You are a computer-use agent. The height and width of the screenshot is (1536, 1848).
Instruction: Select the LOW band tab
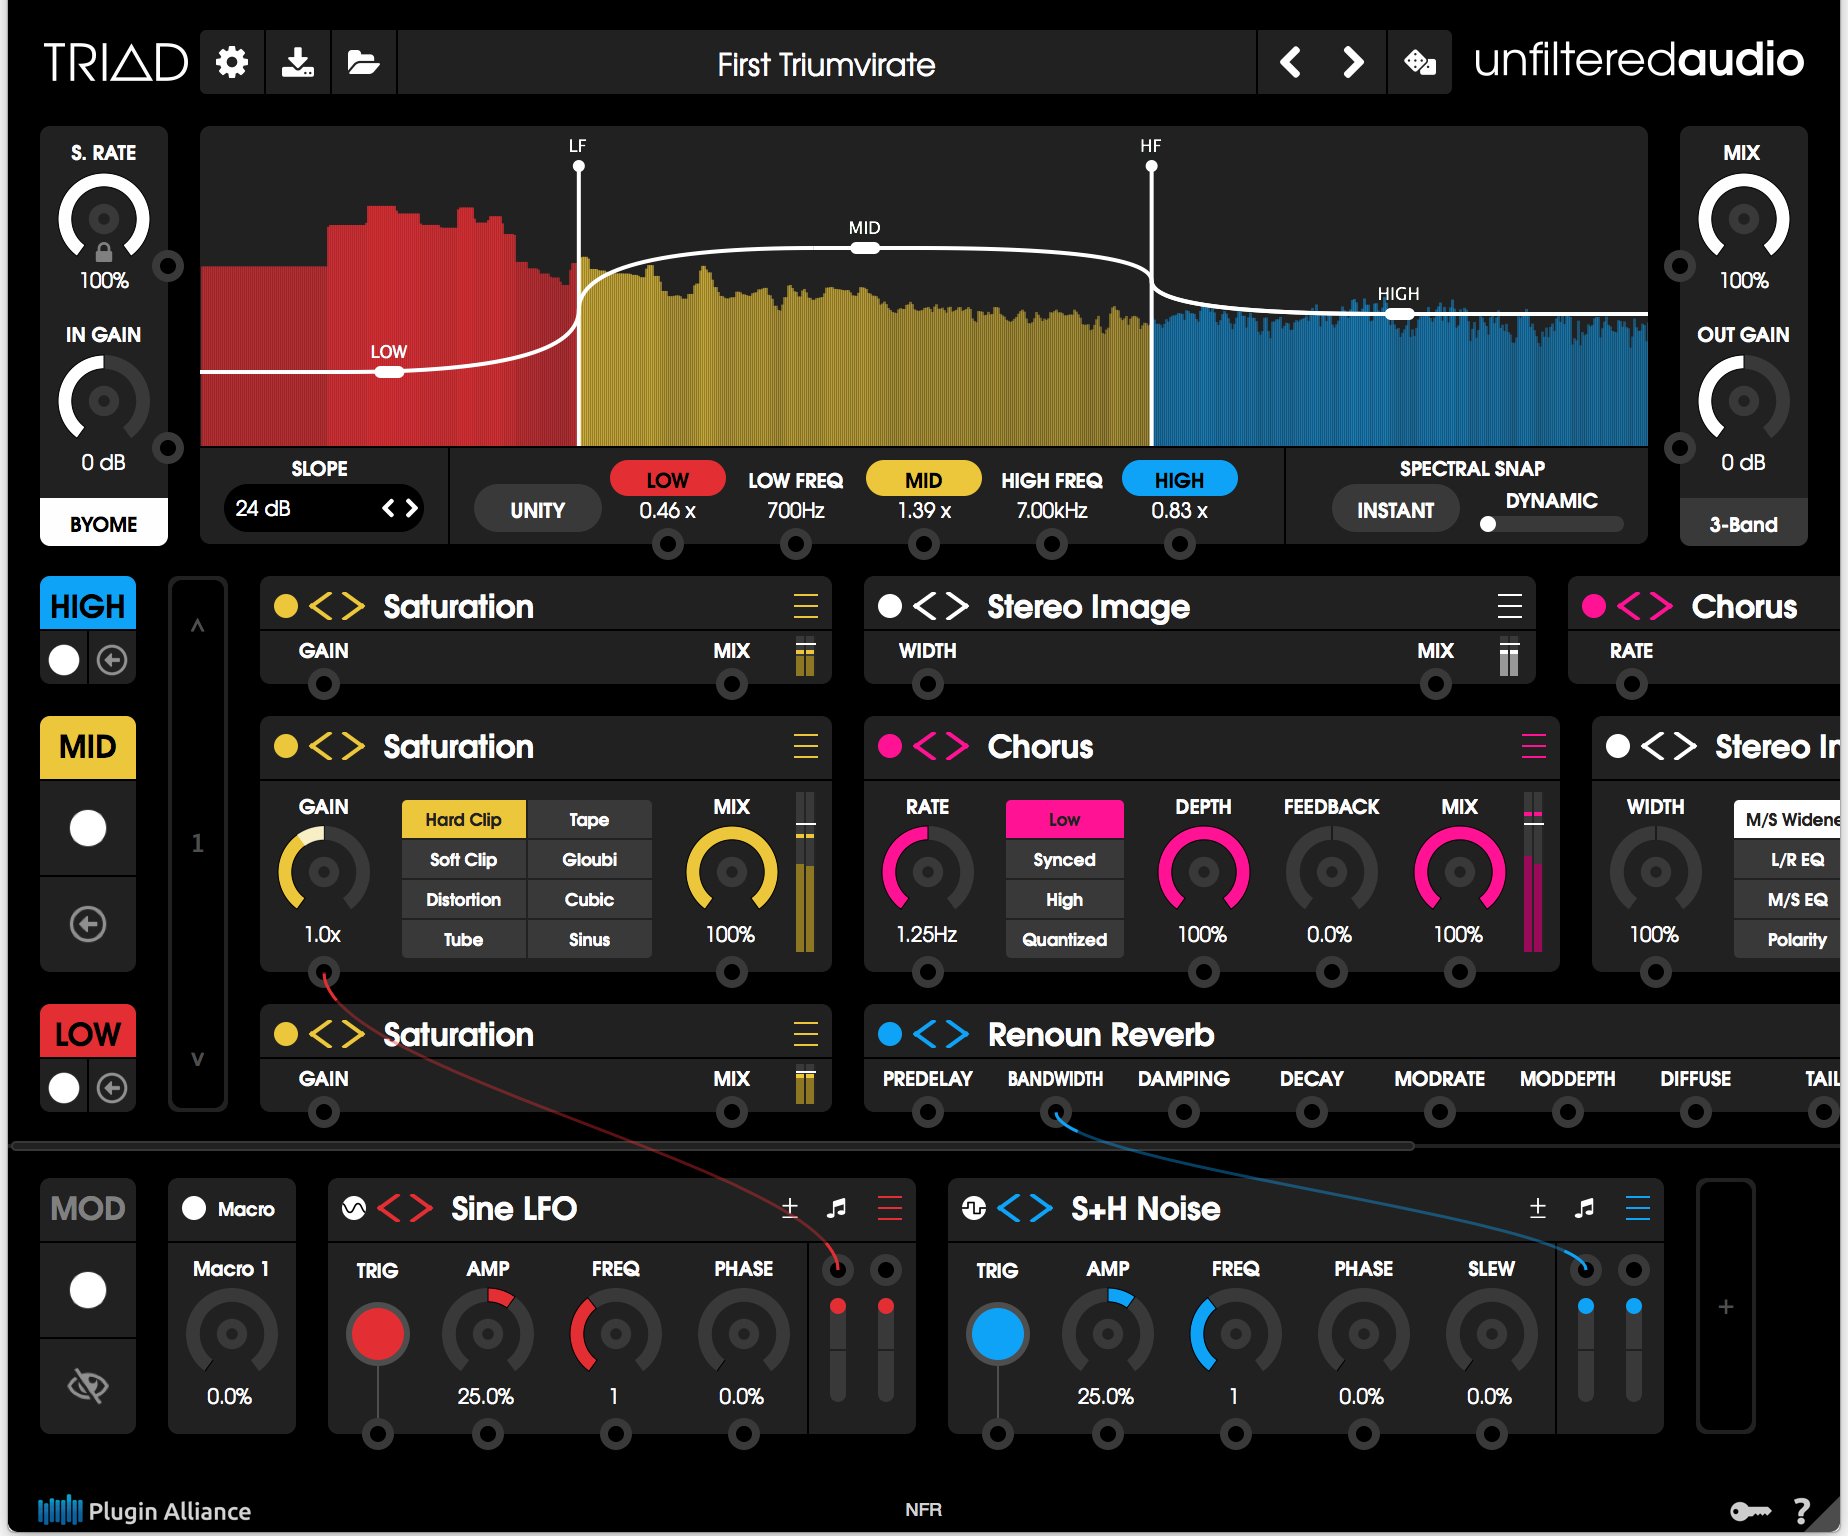click(88, 1034)
